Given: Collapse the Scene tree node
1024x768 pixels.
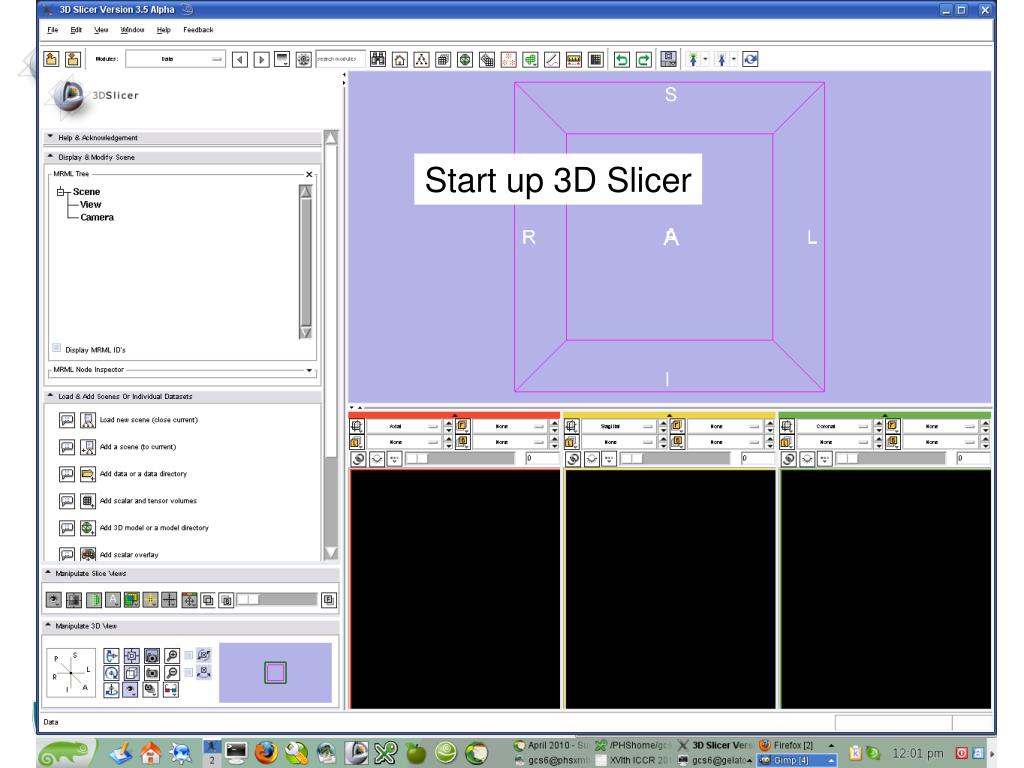Looking at the screenshot, I should (x=61, y=192).
